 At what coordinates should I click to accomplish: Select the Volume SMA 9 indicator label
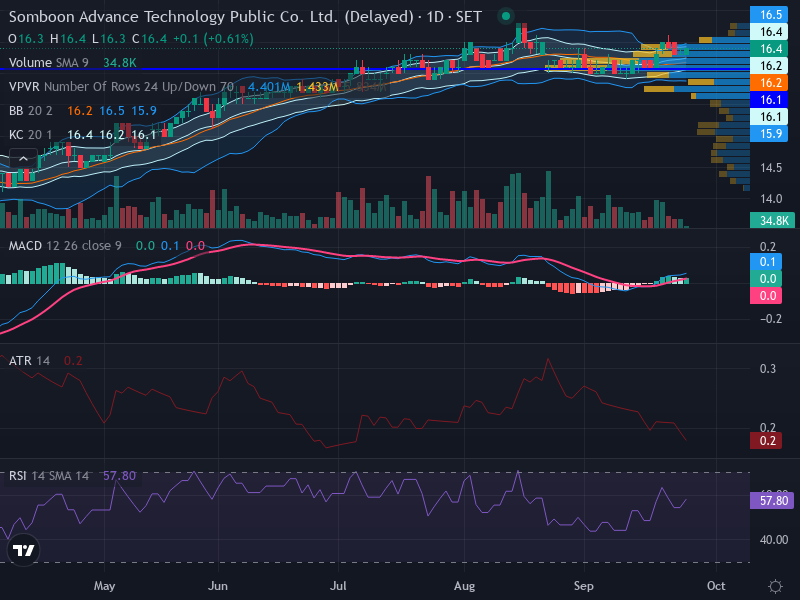point(48,63)
